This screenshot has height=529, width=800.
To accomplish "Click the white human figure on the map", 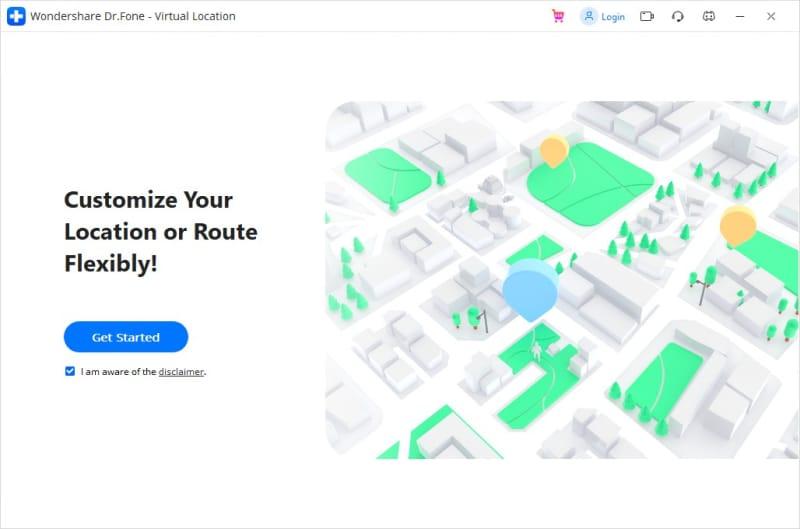I will click(537, 351).
